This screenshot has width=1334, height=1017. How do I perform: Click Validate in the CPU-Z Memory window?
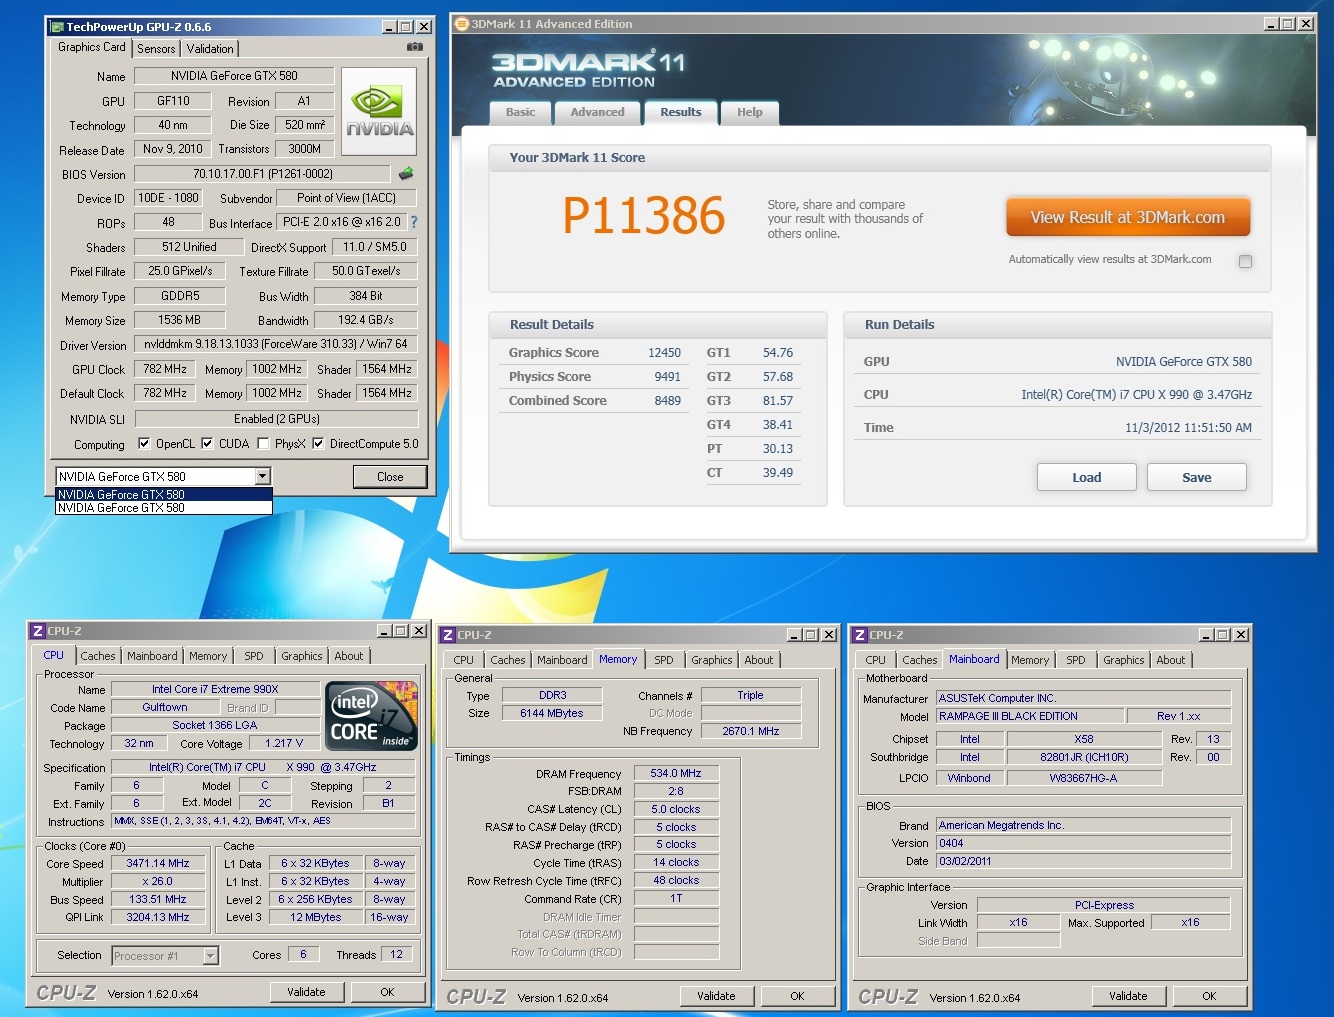(716, 996)
